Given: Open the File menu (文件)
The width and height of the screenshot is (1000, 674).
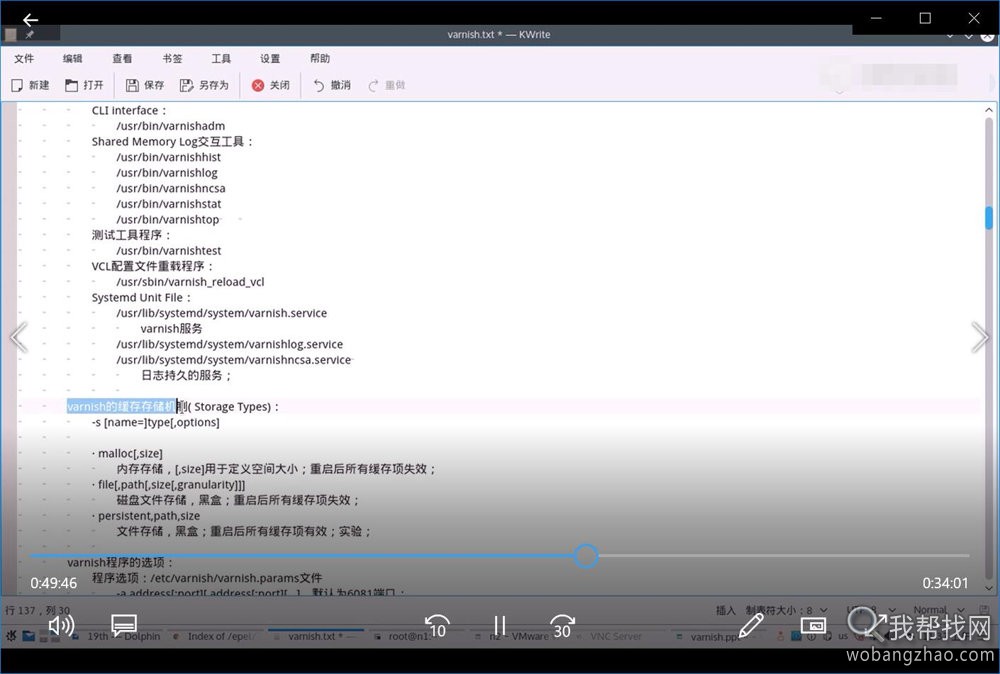Looking at the screenshot, I should (x=24, y=58).
